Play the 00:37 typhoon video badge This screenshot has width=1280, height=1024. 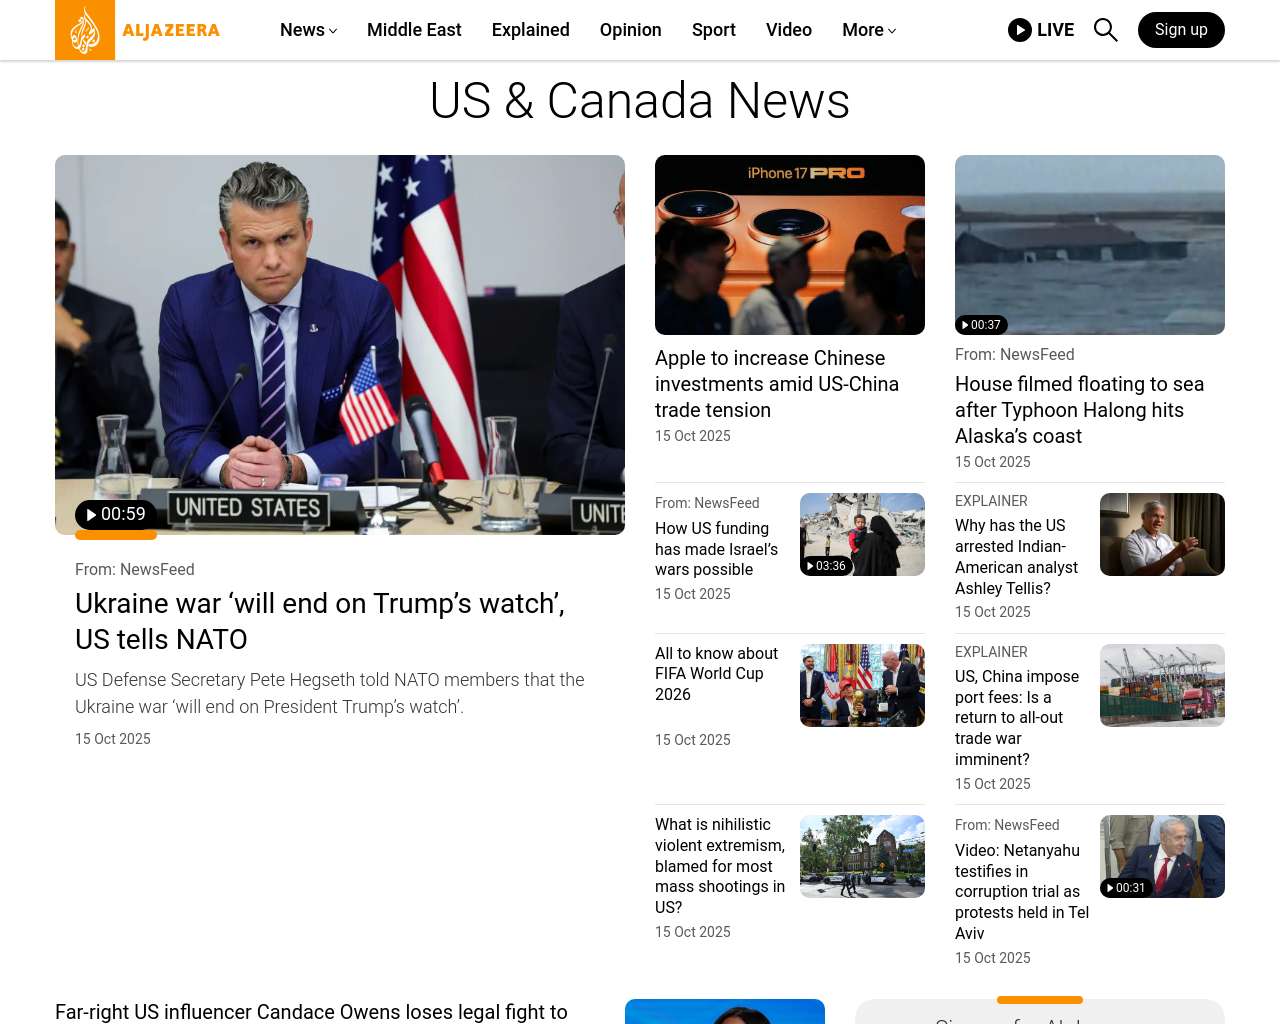pos(980,325)
